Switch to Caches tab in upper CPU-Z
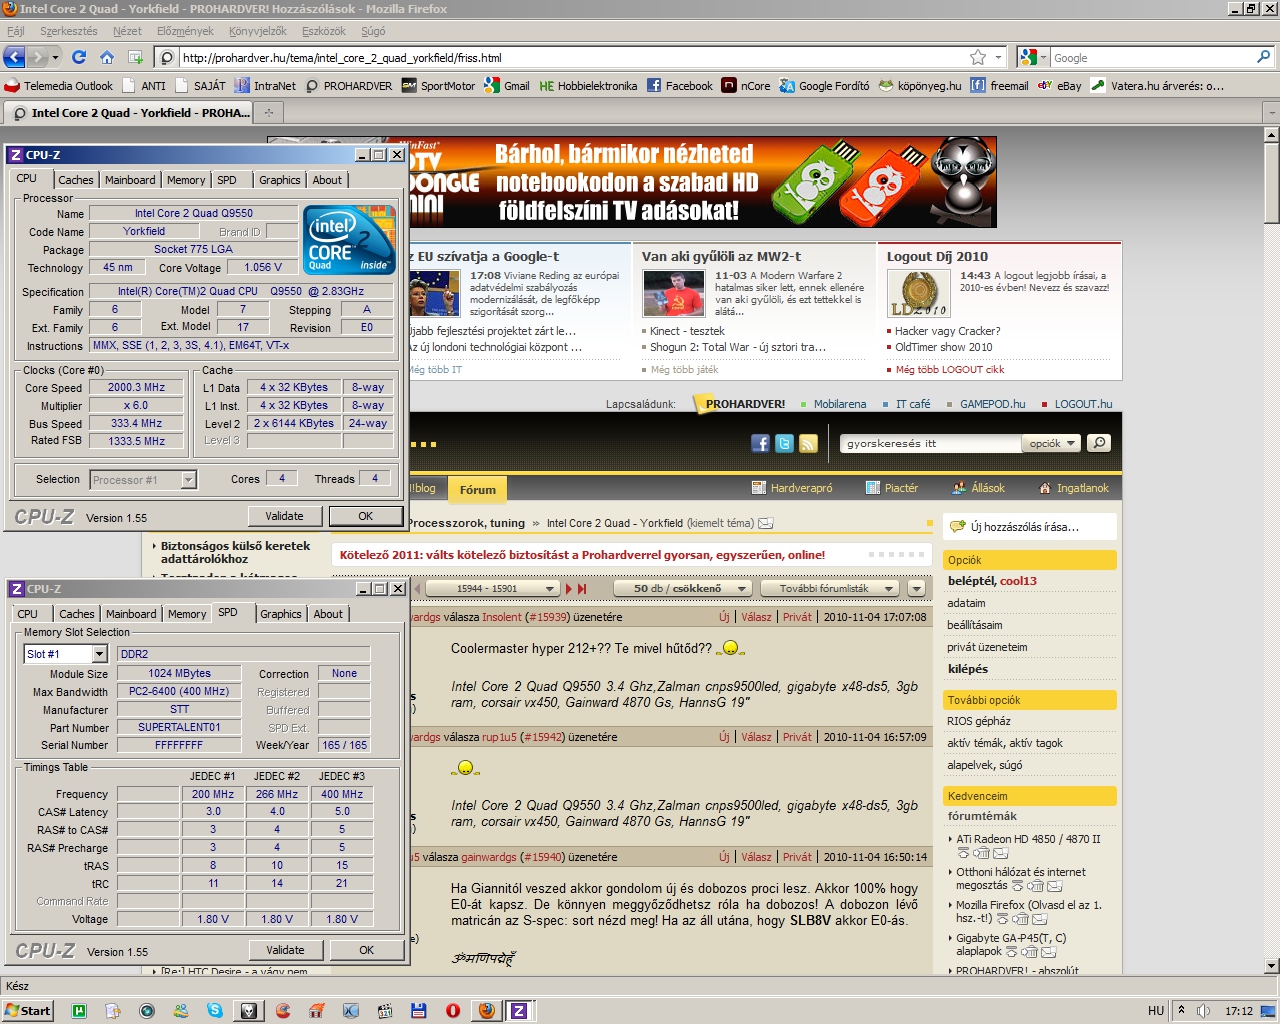The image size is (1280, 1024). point(76,180)
